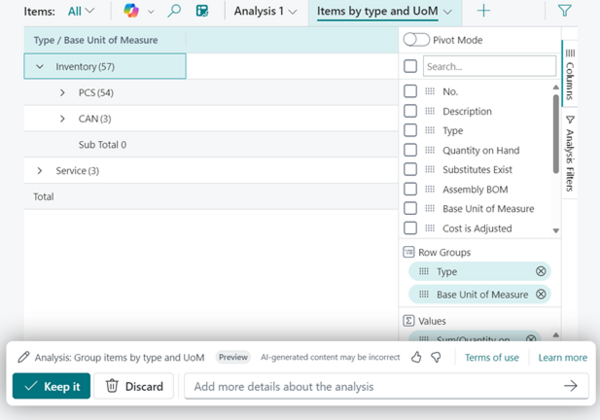The width and height of the screenshot is (600, 420).
Task: Expand the PCS (54) group
Action: (x=63, y=92)
